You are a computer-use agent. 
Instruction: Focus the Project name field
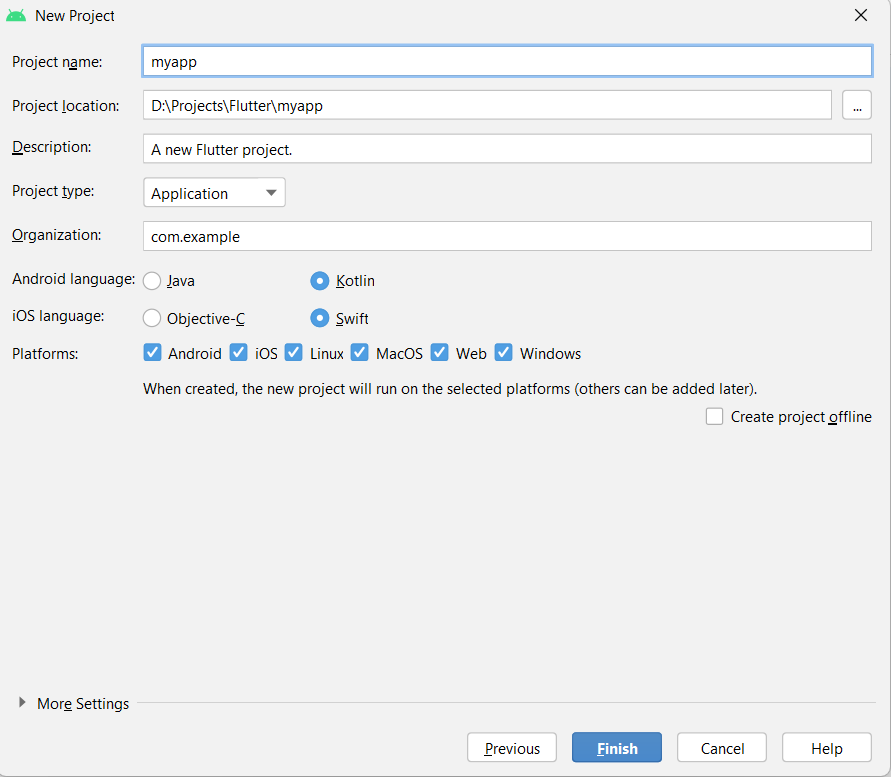tap(507, 61)
